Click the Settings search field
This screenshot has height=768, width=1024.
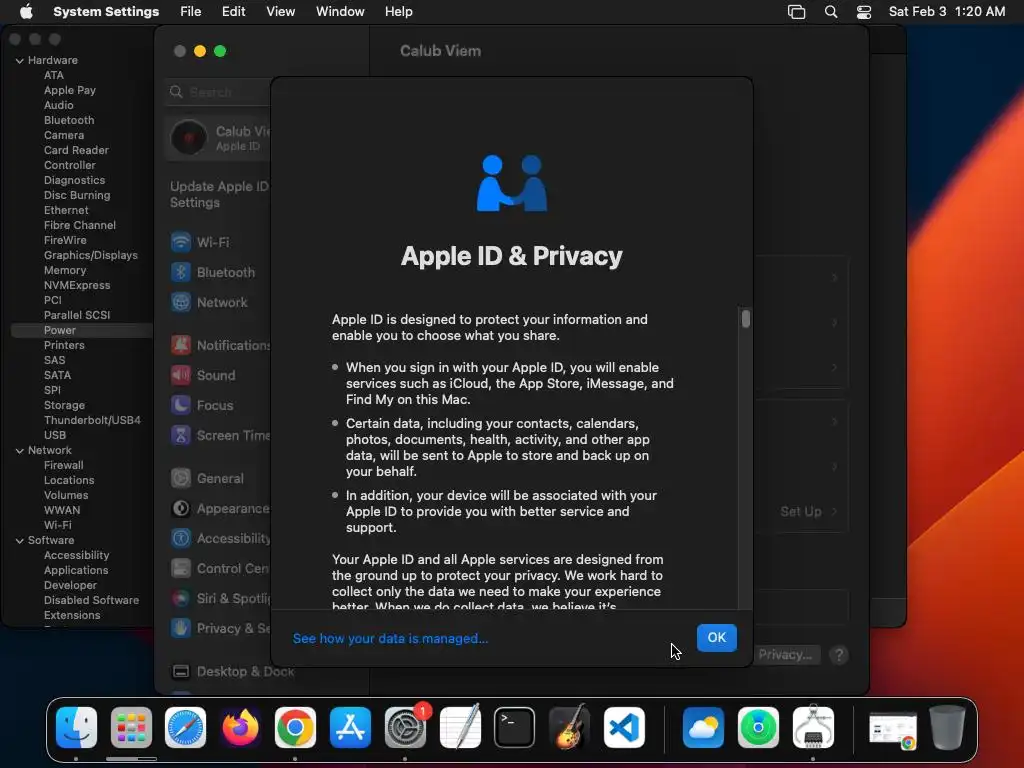coord(219,92)
